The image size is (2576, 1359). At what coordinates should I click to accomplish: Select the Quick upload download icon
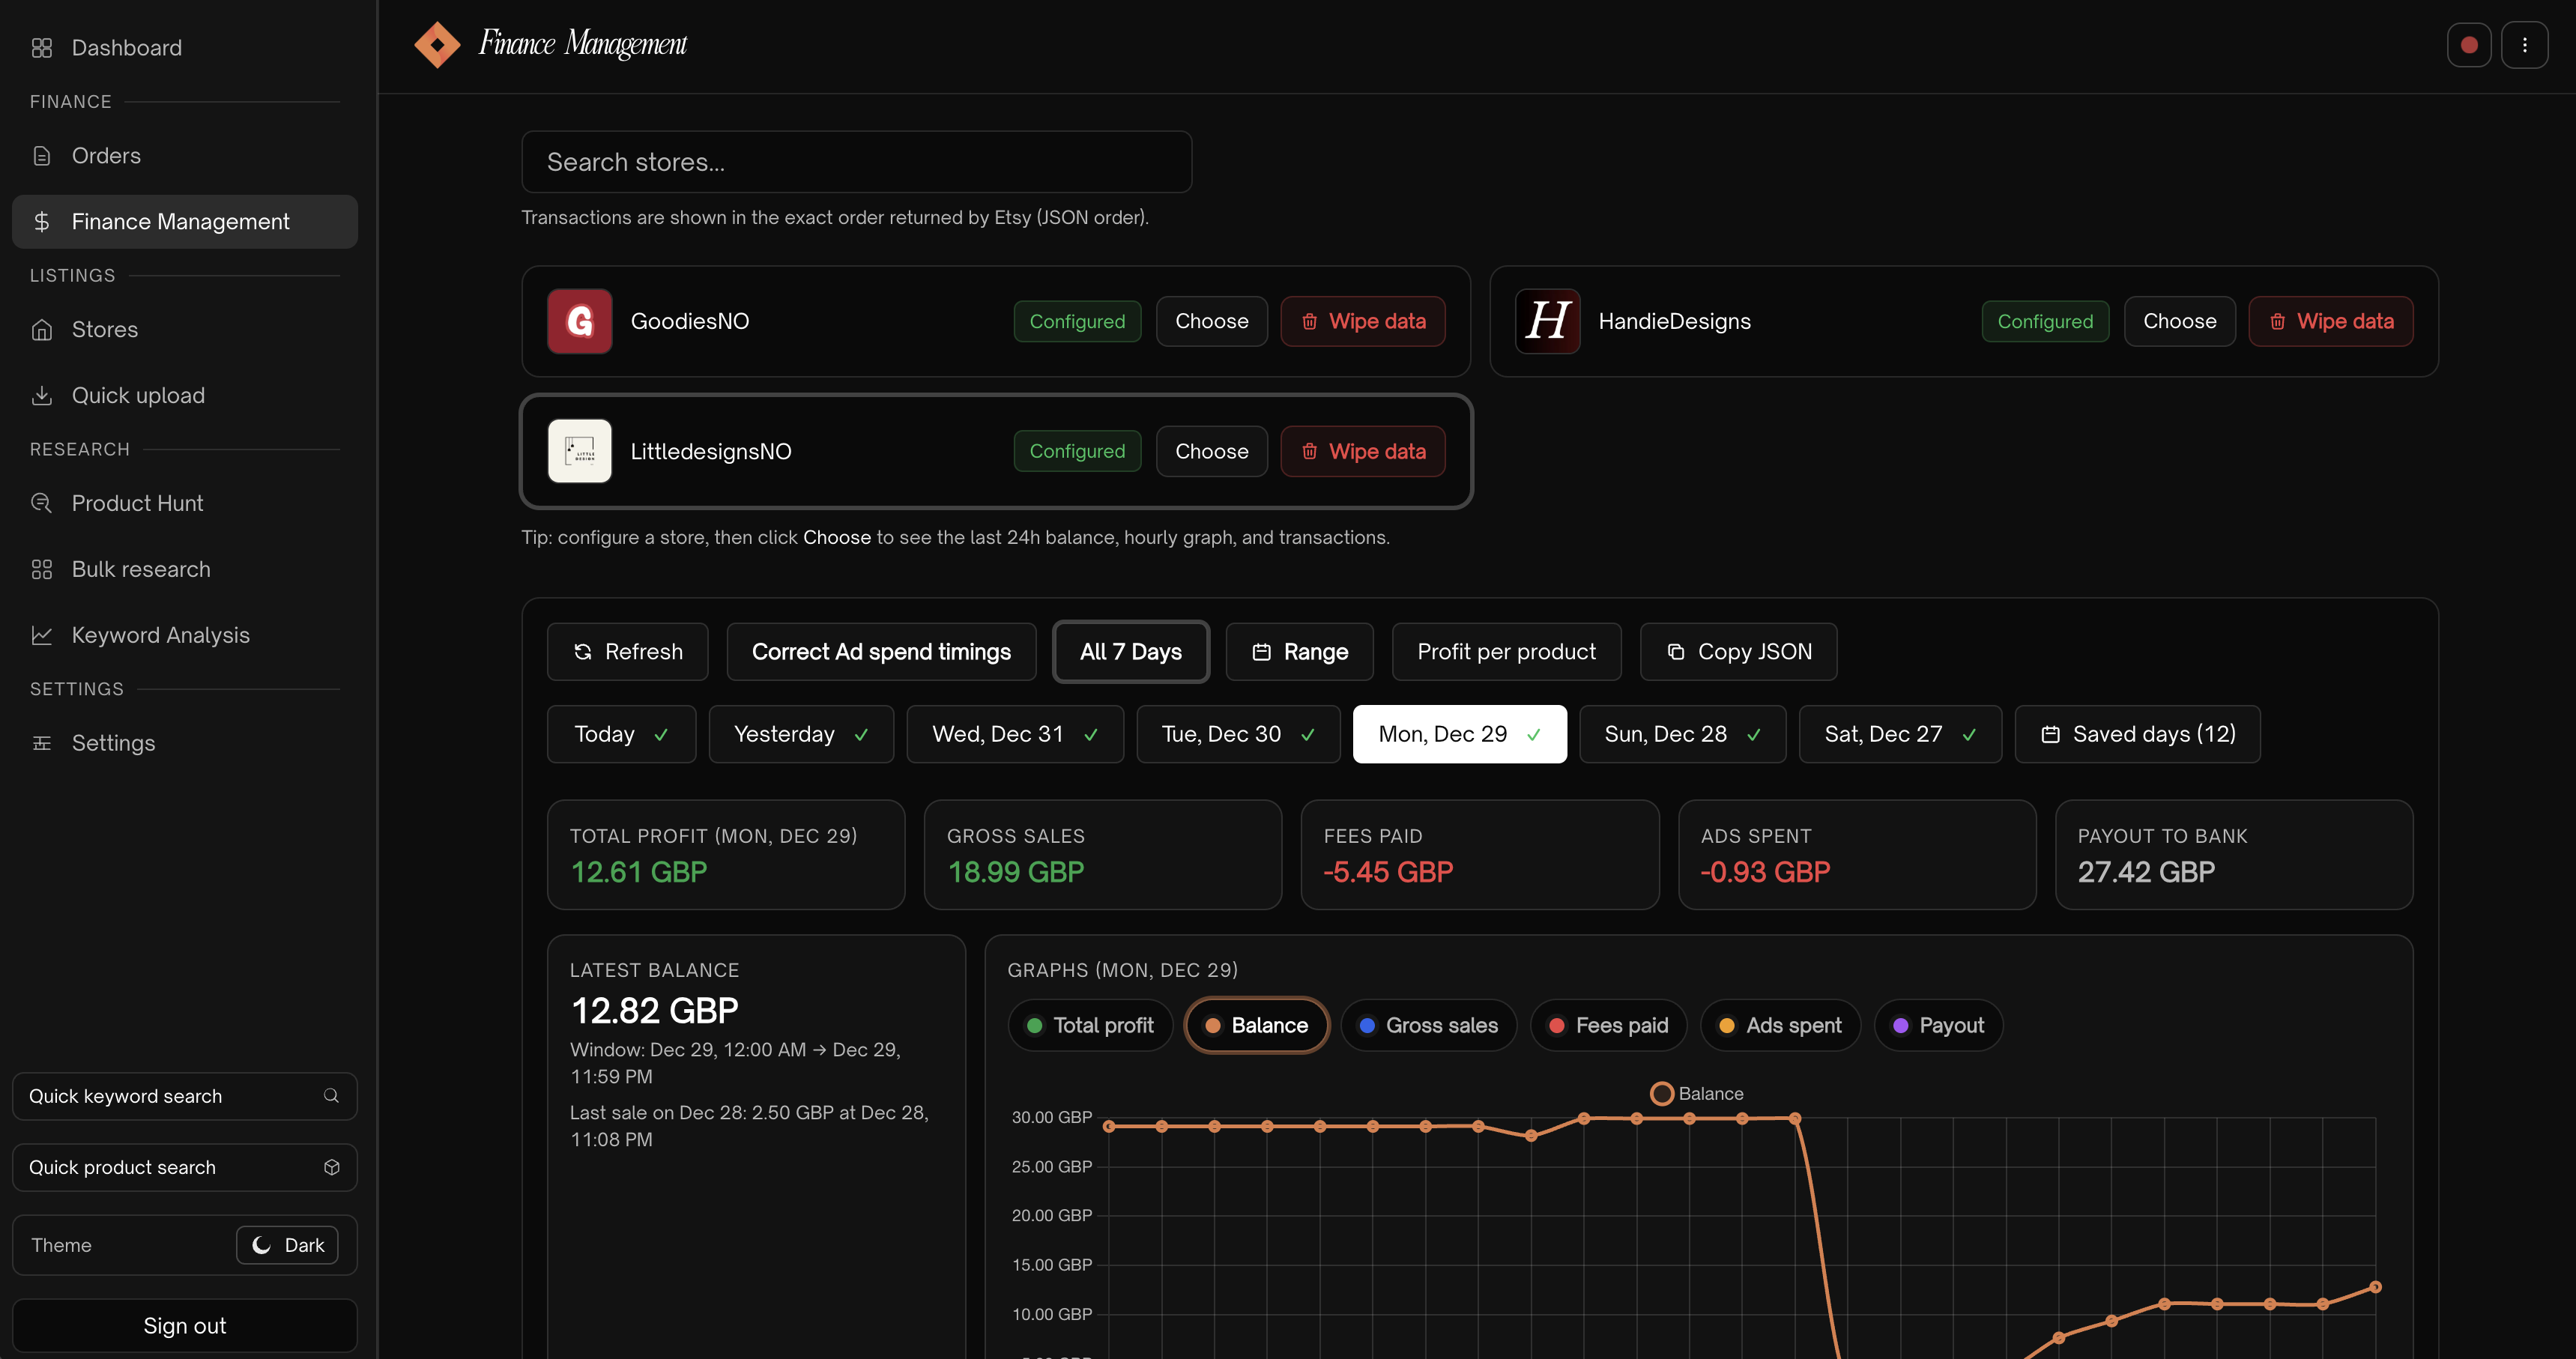pos(42,395)
